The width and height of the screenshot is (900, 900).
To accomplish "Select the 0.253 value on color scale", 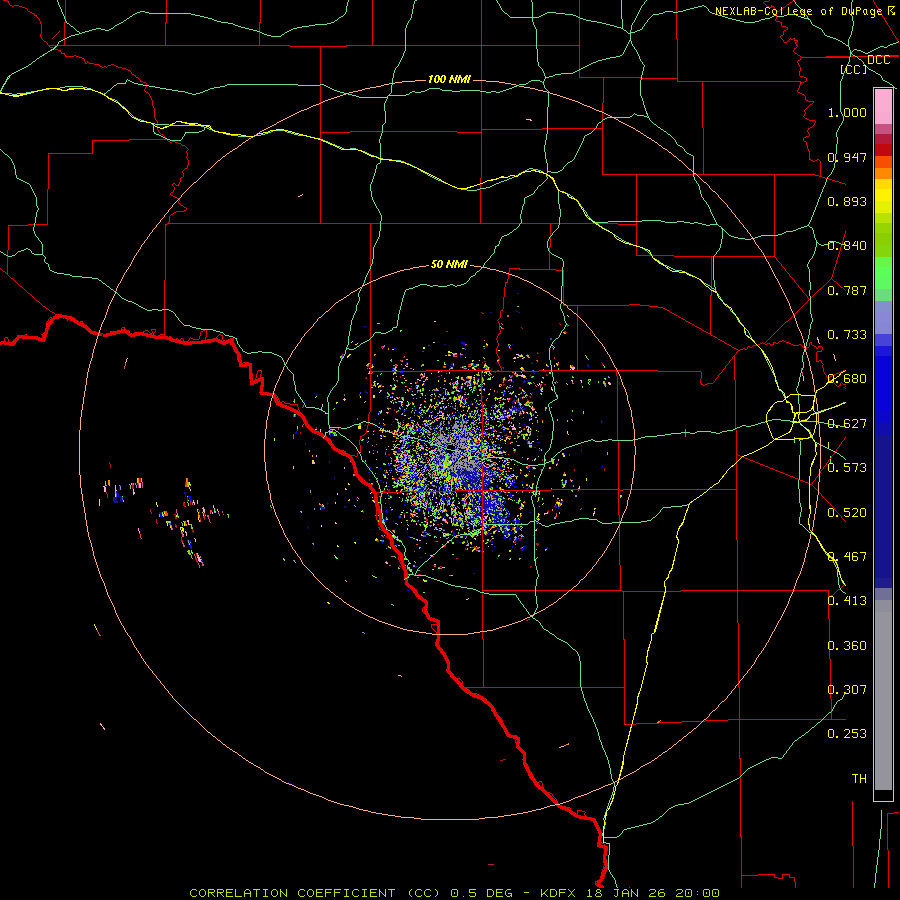I will pos(847,734).
